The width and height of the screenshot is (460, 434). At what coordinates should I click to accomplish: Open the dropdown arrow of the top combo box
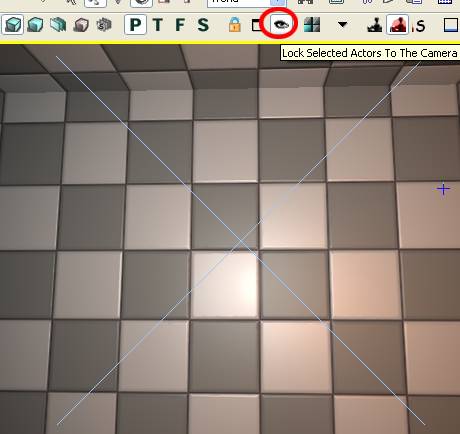click(x=279, y=2)
